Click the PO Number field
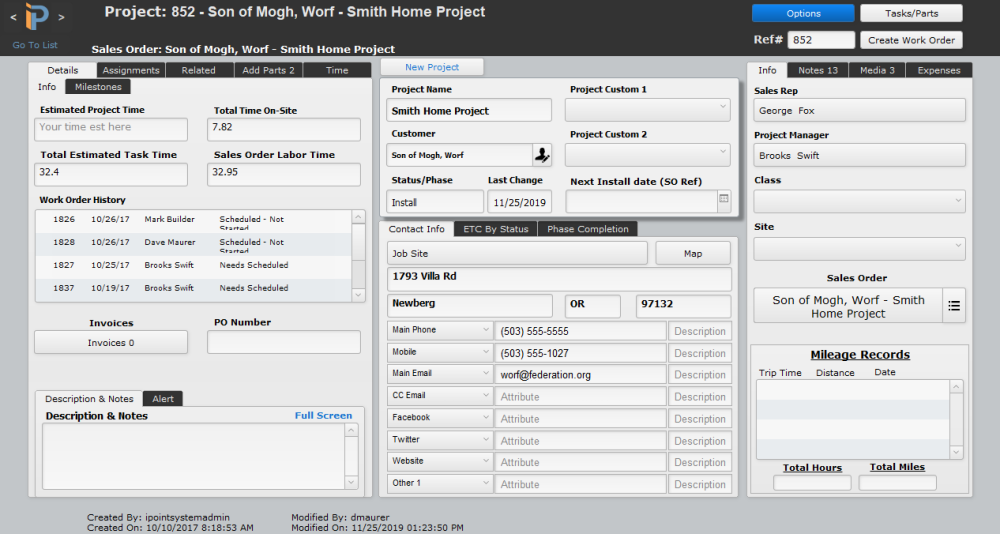 [284, 343]
